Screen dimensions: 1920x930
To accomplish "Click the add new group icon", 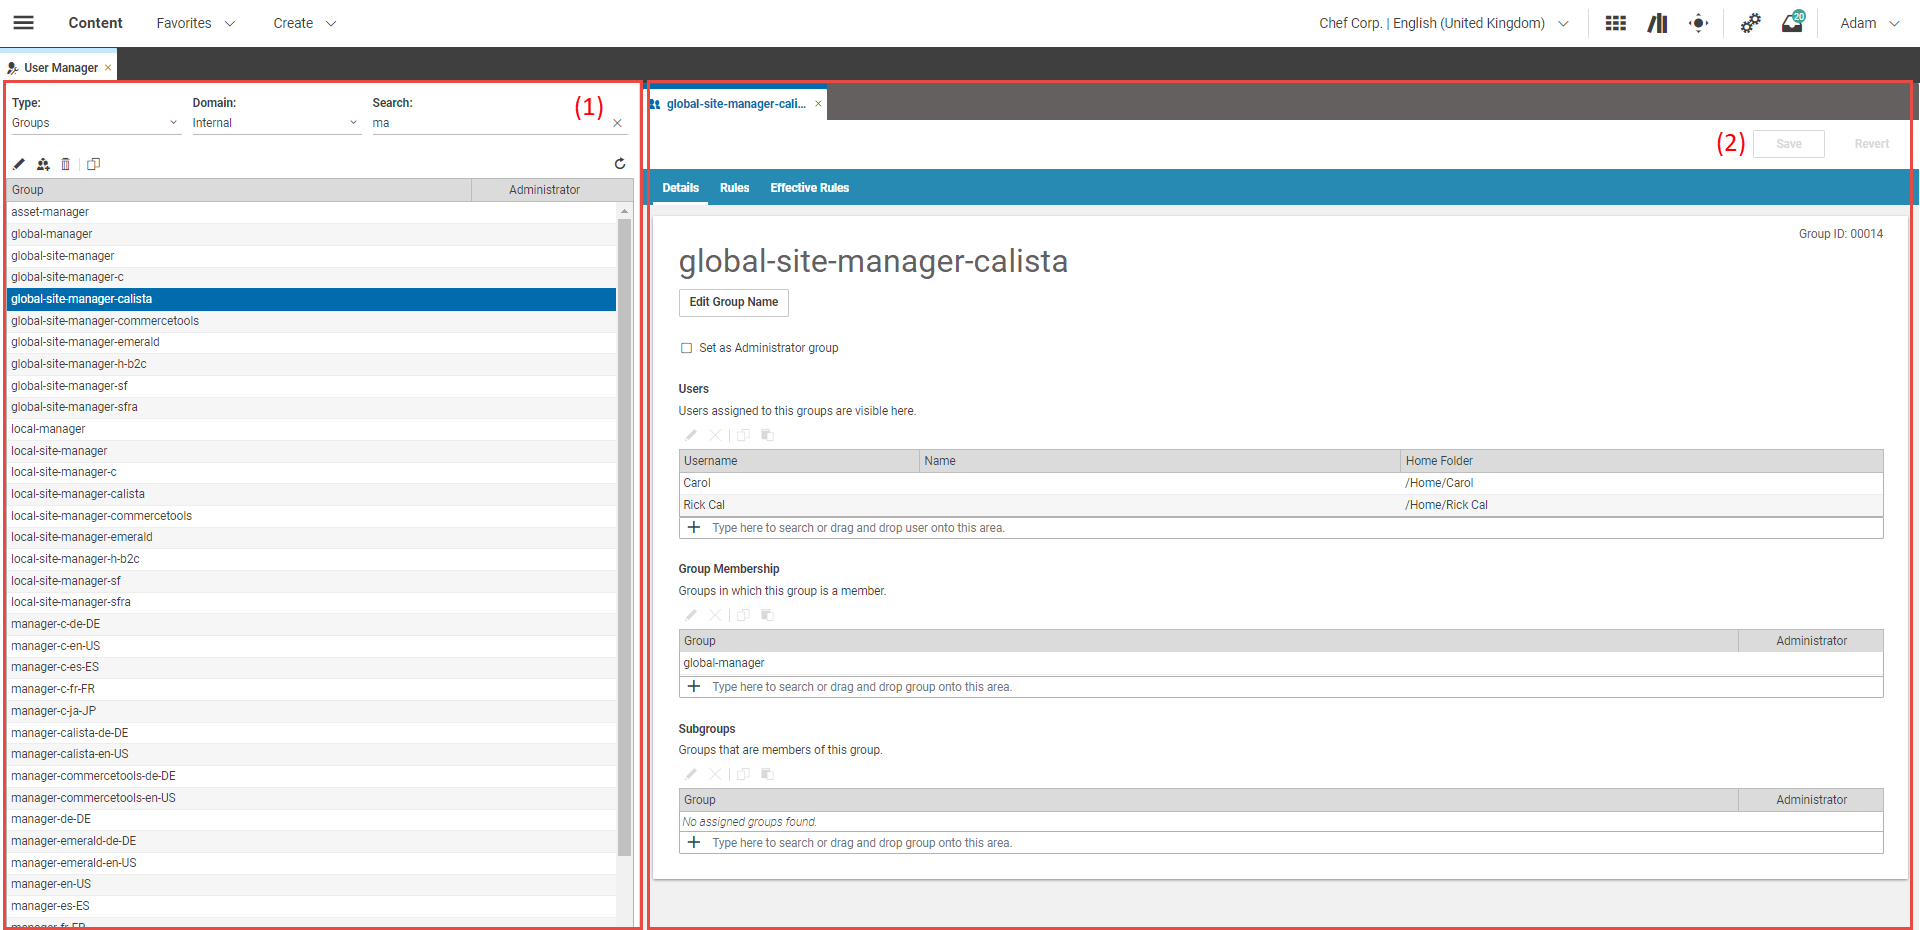I will (x=43, y=164).
